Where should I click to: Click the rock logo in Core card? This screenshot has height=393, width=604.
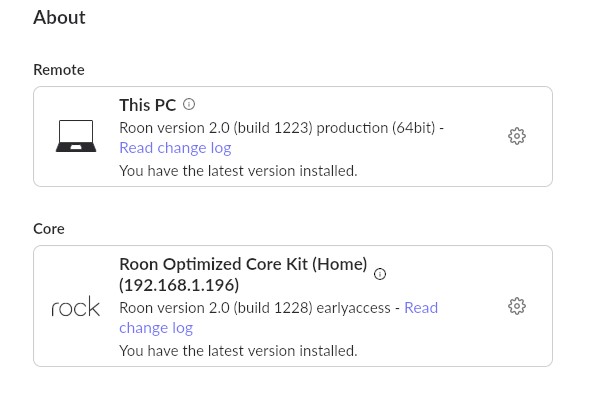click(76, 307)
